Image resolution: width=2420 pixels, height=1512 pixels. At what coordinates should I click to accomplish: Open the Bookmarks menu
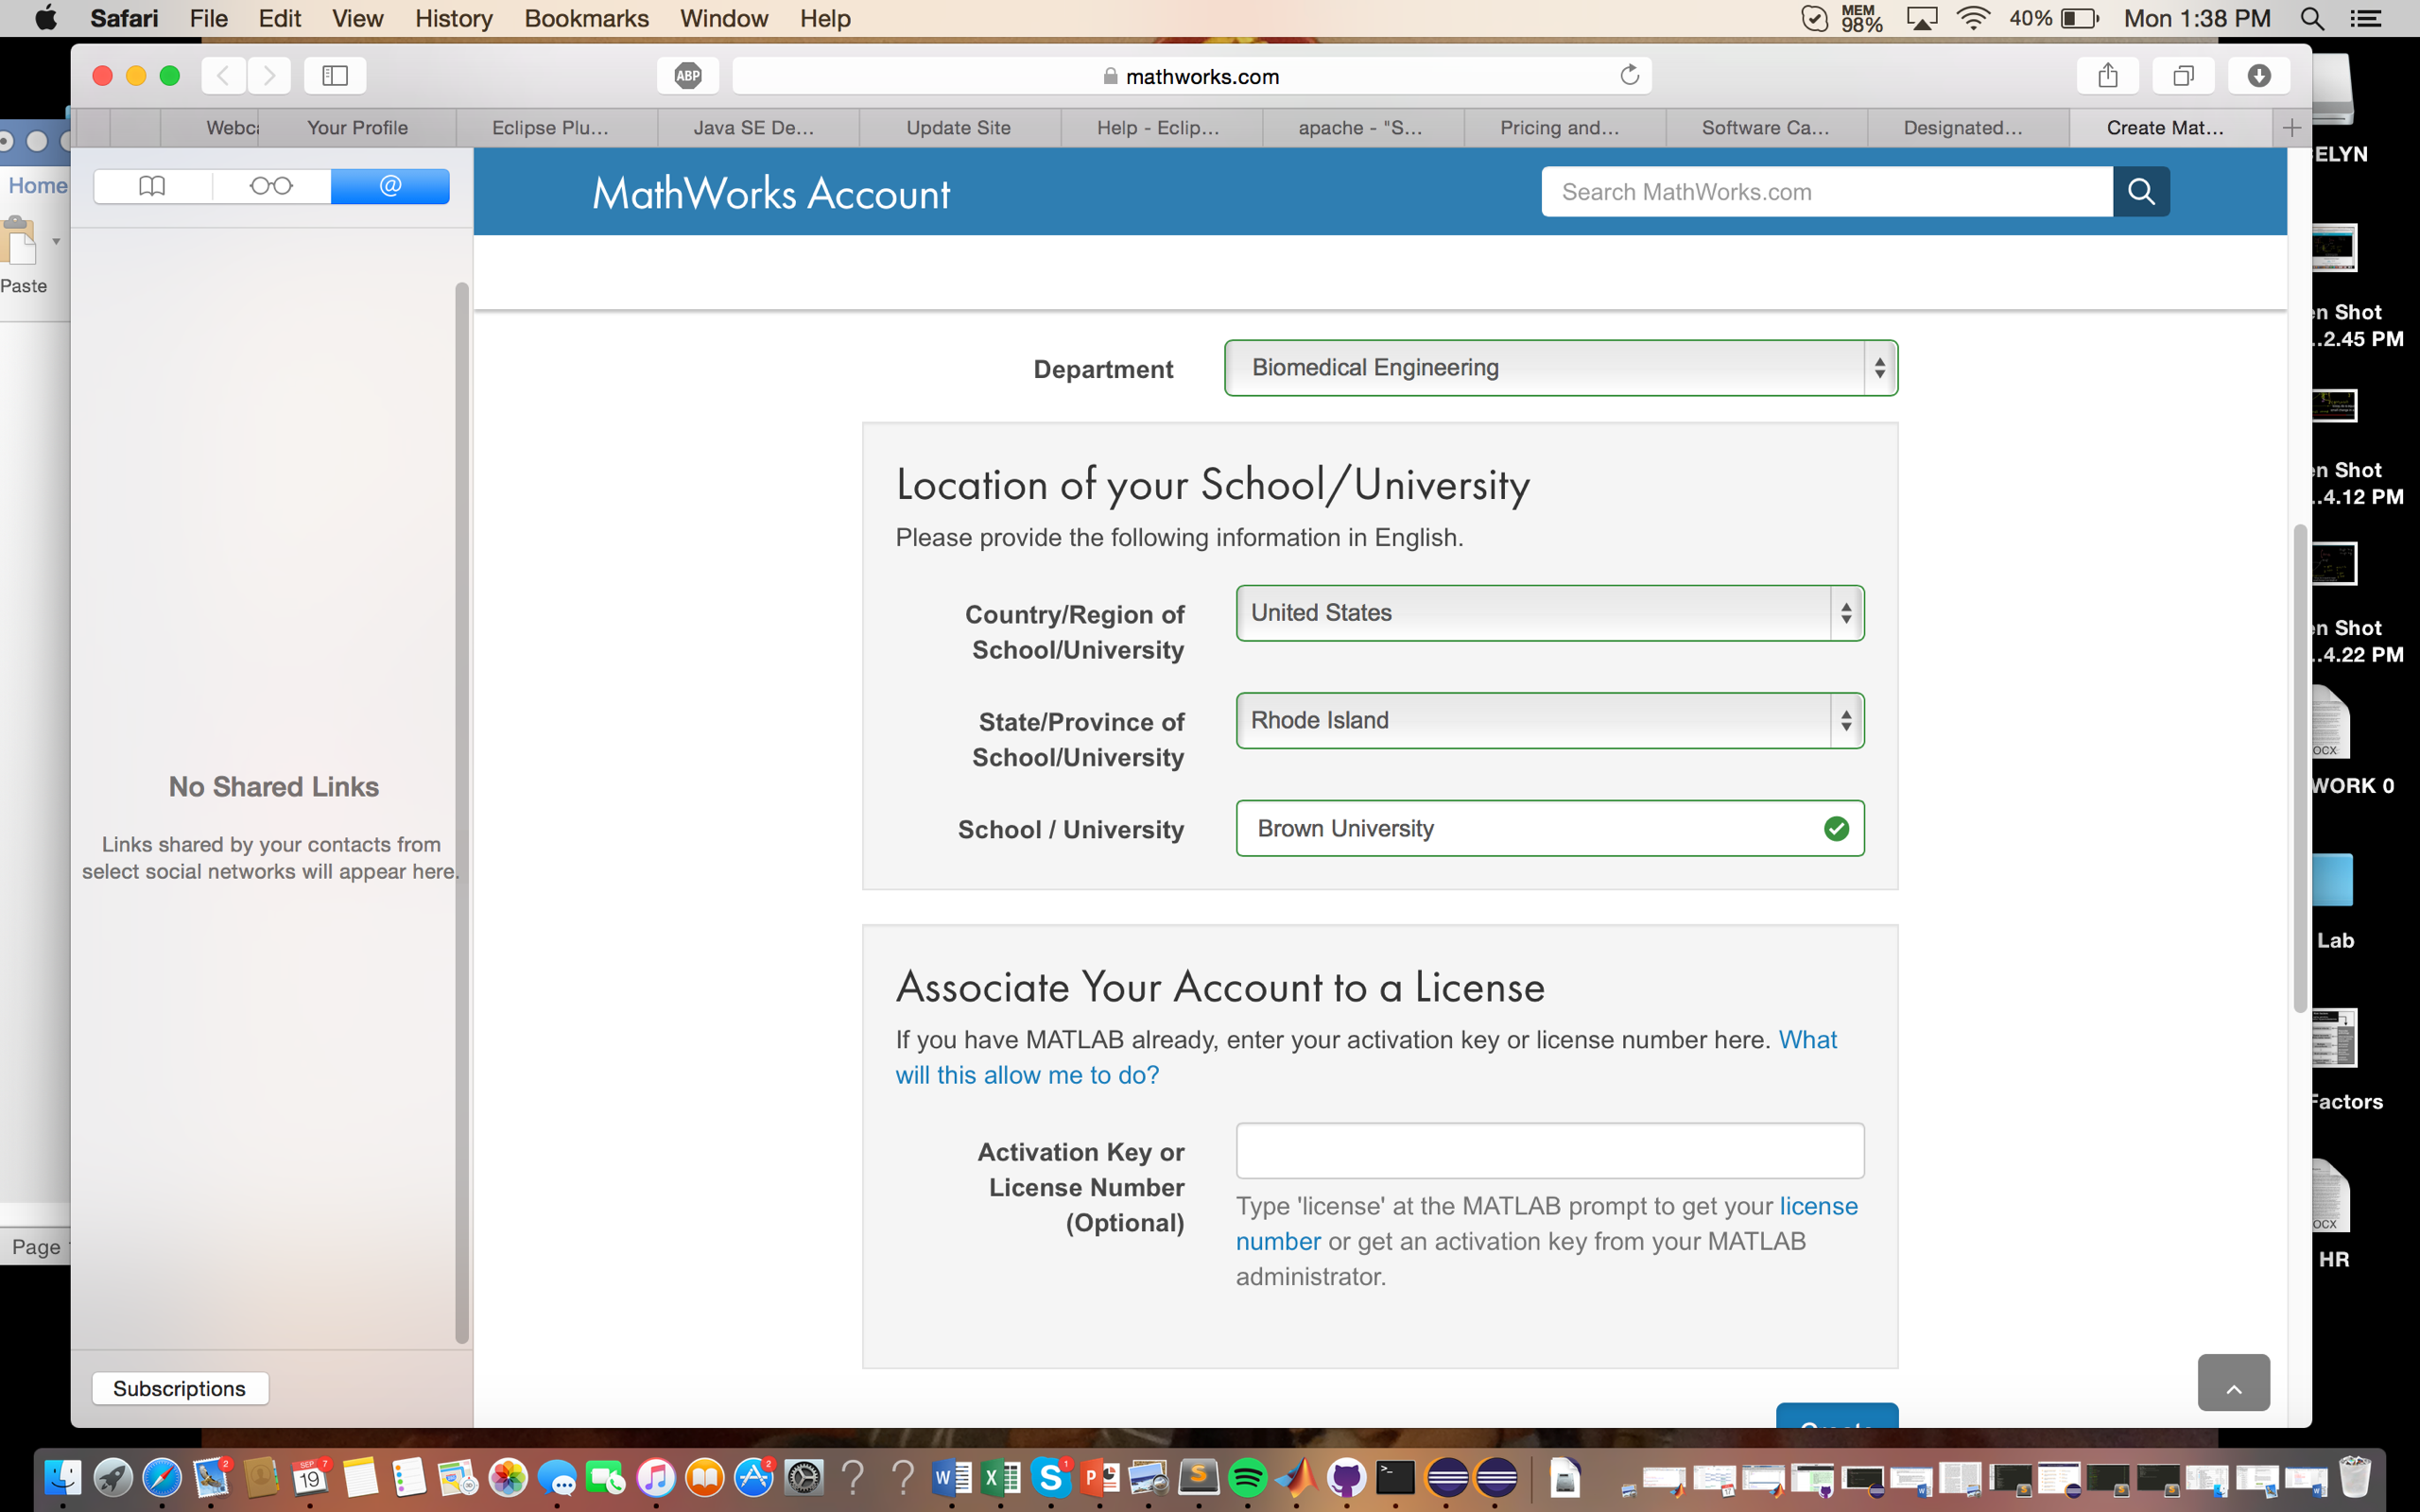586,18
